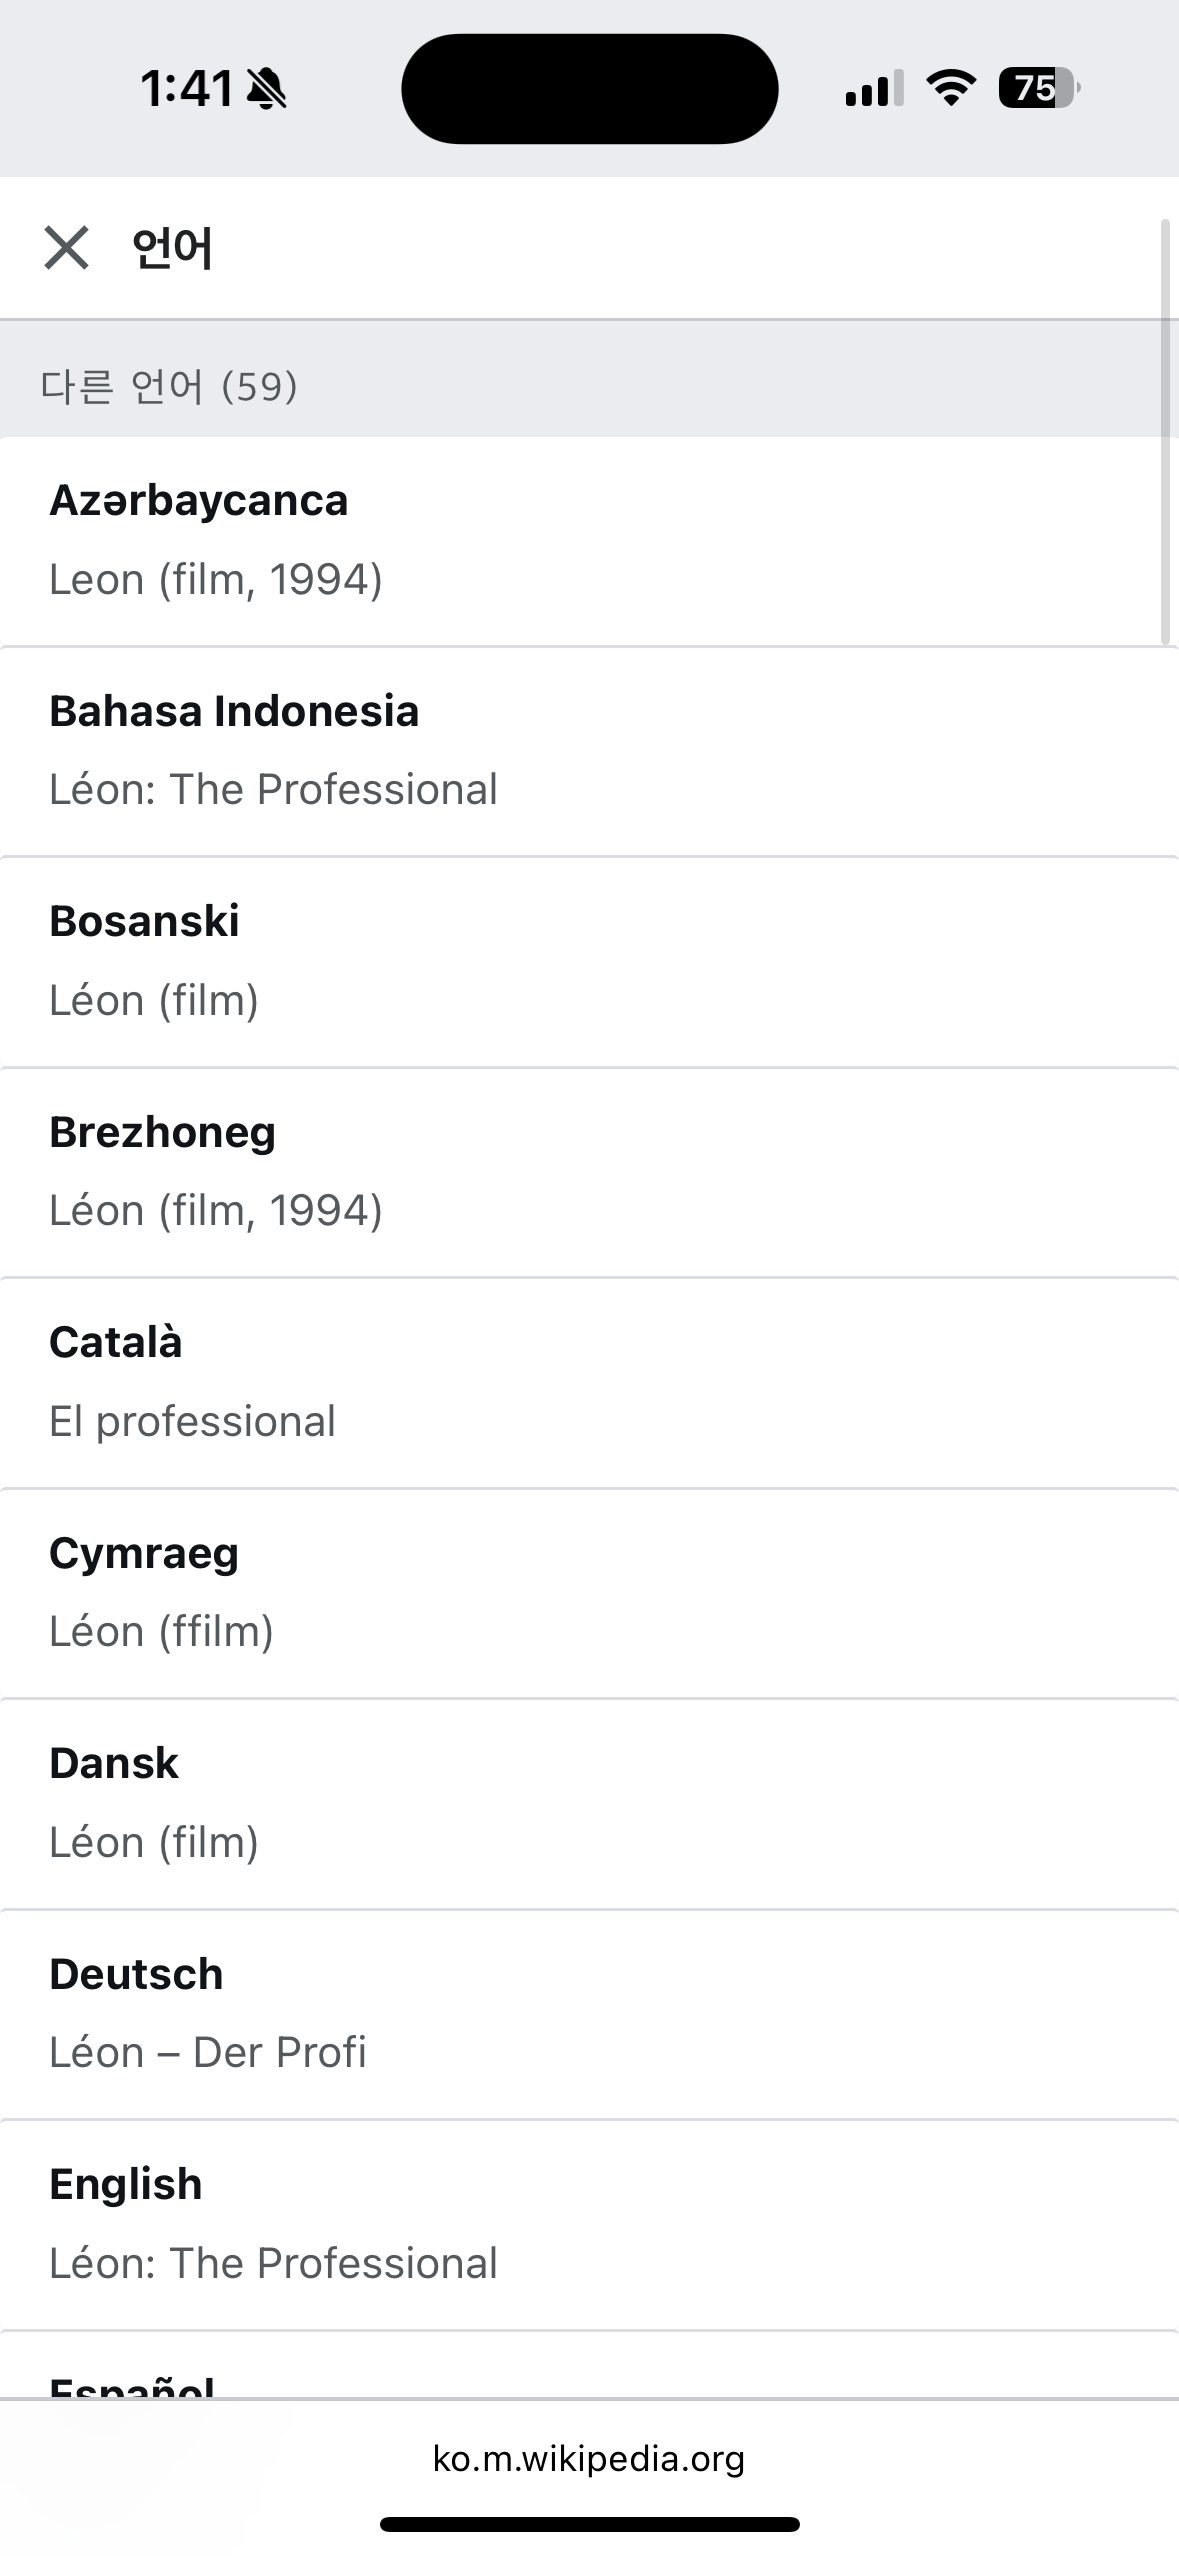The height and width of the screenshot is (2556, 1179).
Task: Click the vertical scrollbar on right edge
Action: coord(1164,432)
